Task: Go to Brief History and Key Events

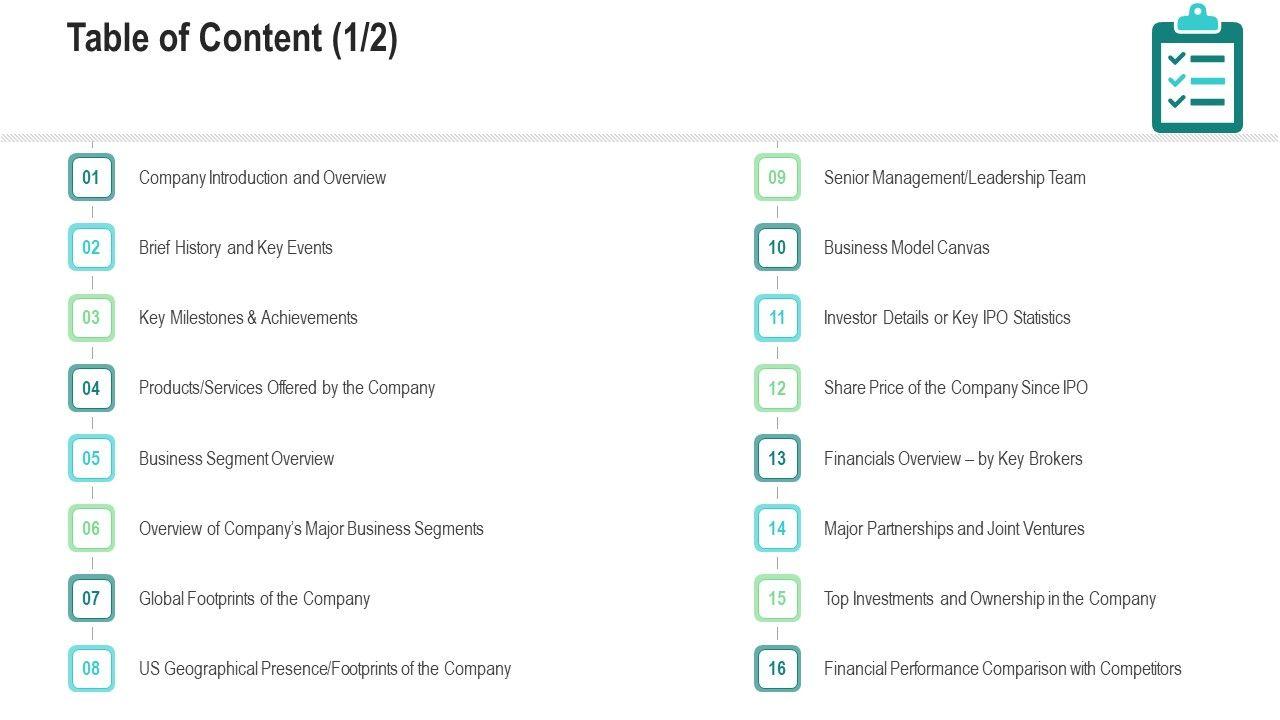Action: [x=235, y=248]
